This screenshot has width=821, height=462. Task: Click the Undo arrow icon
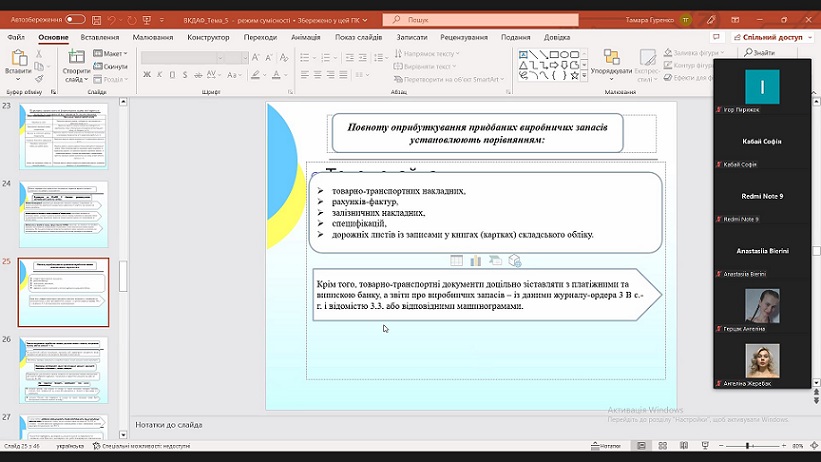[x=111, y=20]
